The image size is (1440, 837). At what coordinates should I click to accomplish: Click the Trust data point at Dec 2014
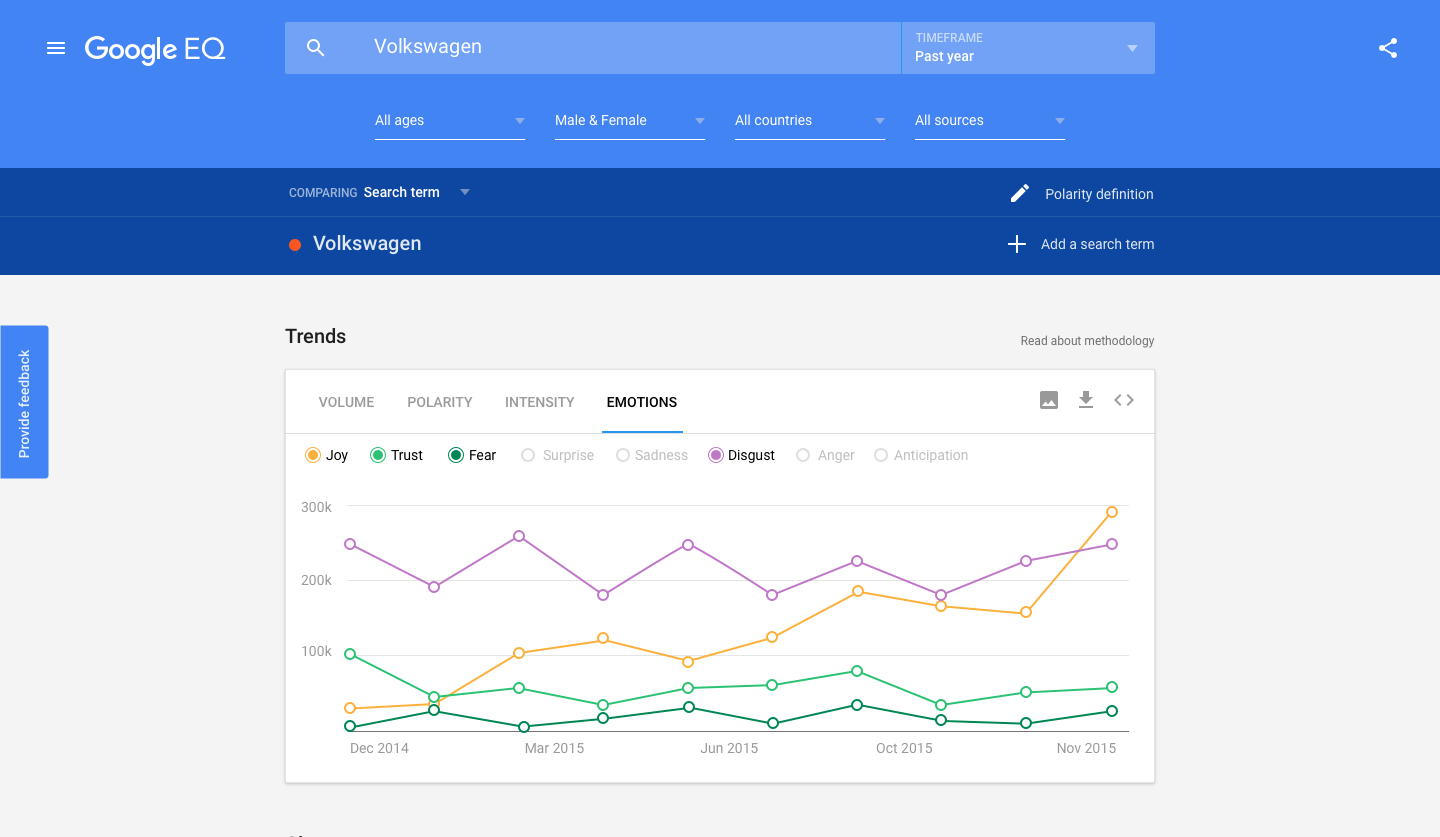point(350,654)
